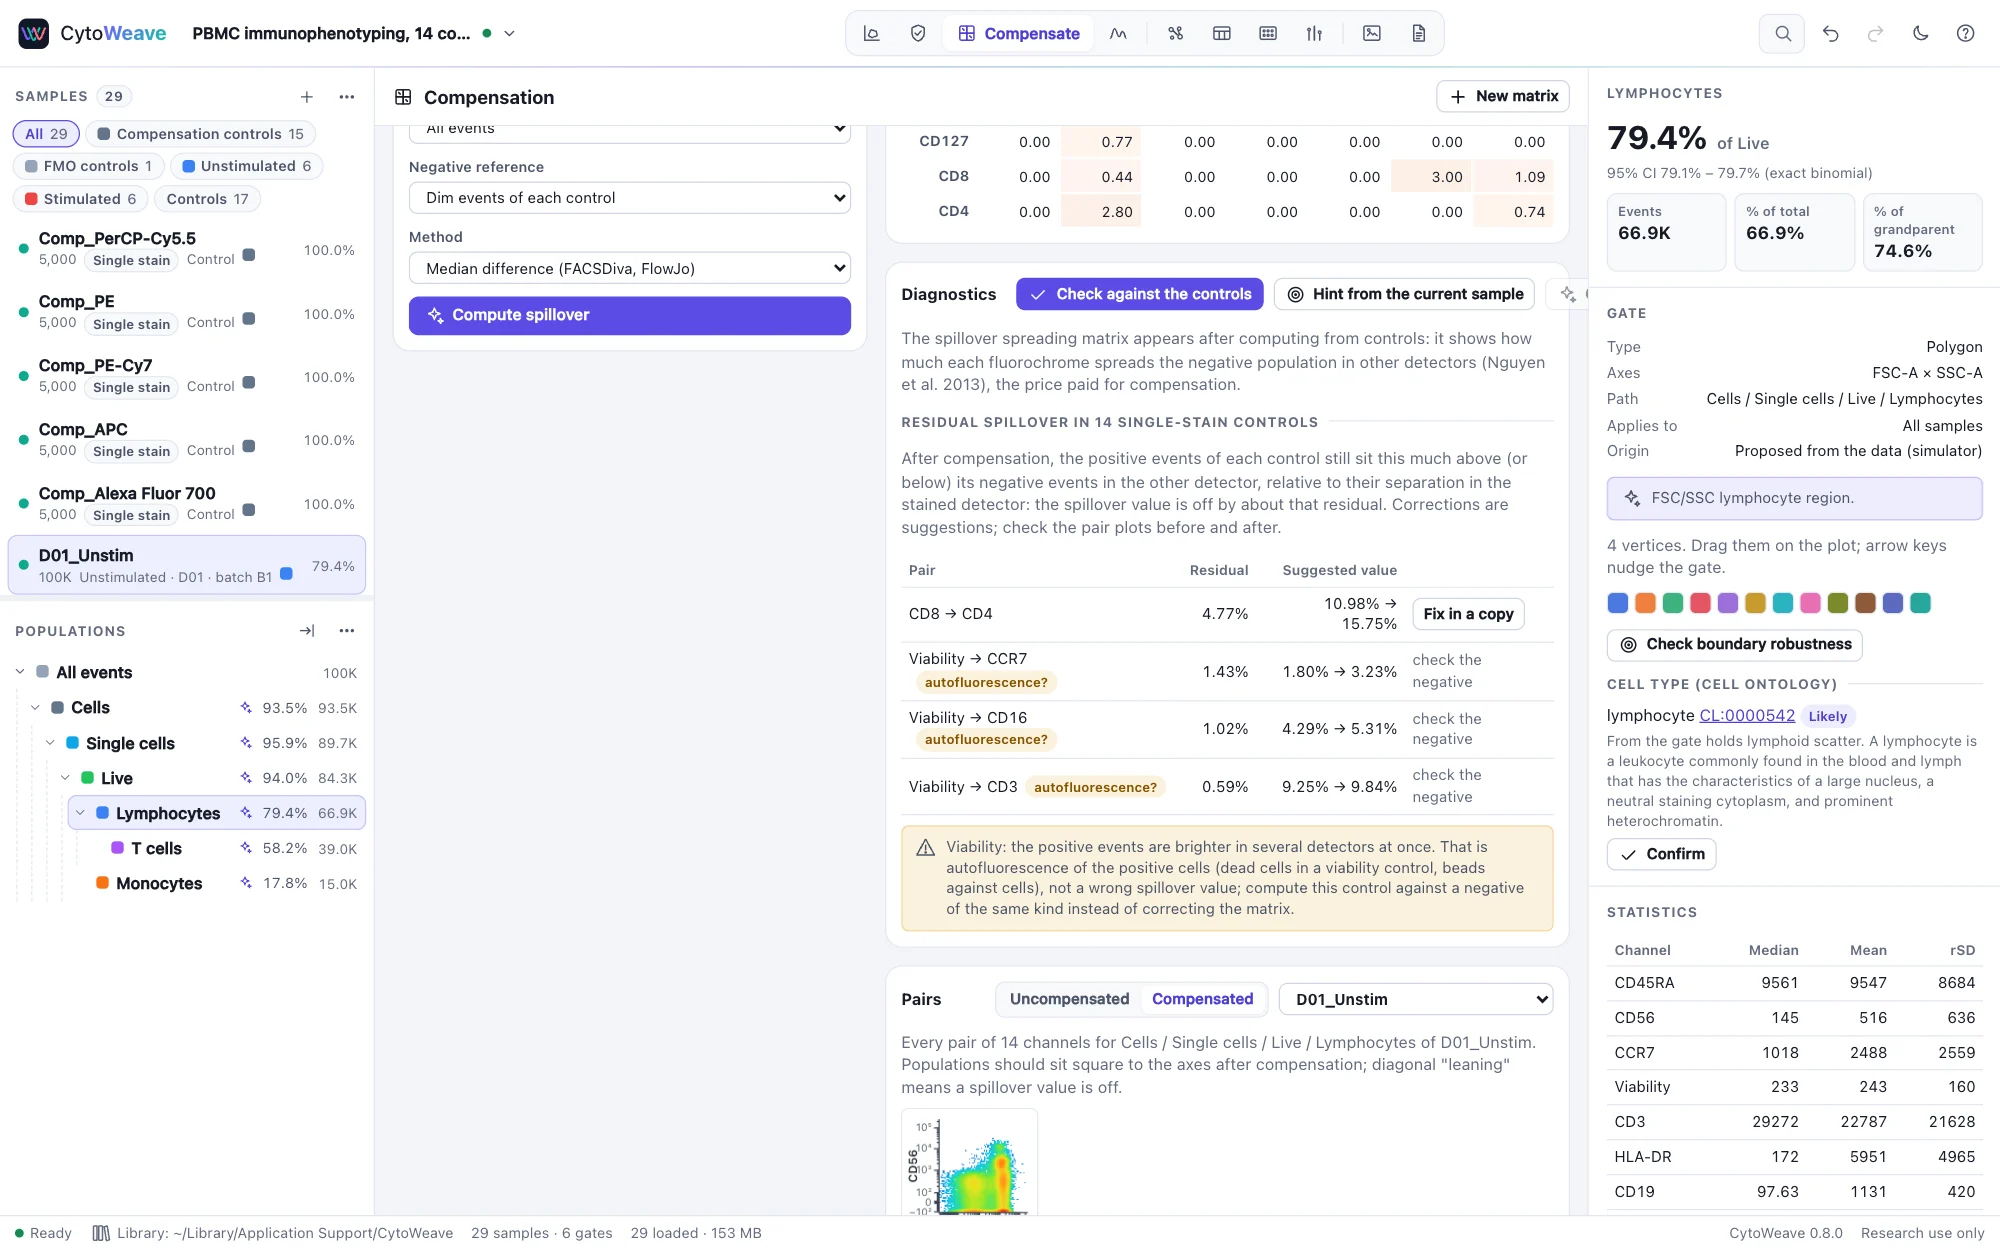Open the Negative reference dropdown

coord(630,198)
